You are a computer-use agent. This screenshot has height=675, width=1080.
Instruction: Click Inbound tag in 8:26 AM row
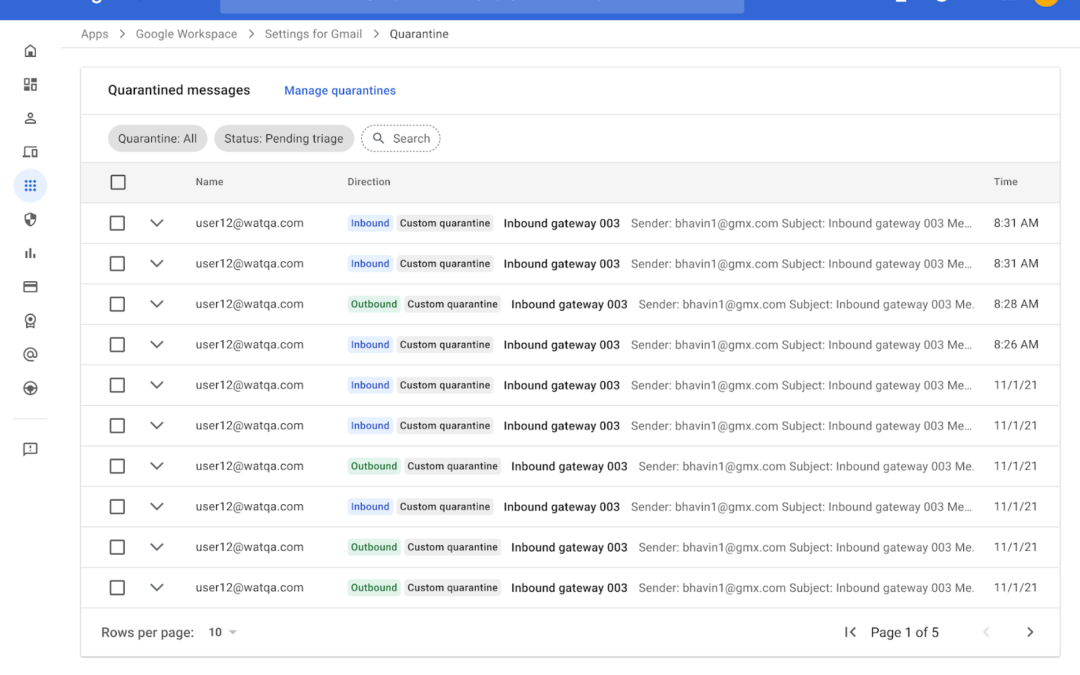point(370,344)
